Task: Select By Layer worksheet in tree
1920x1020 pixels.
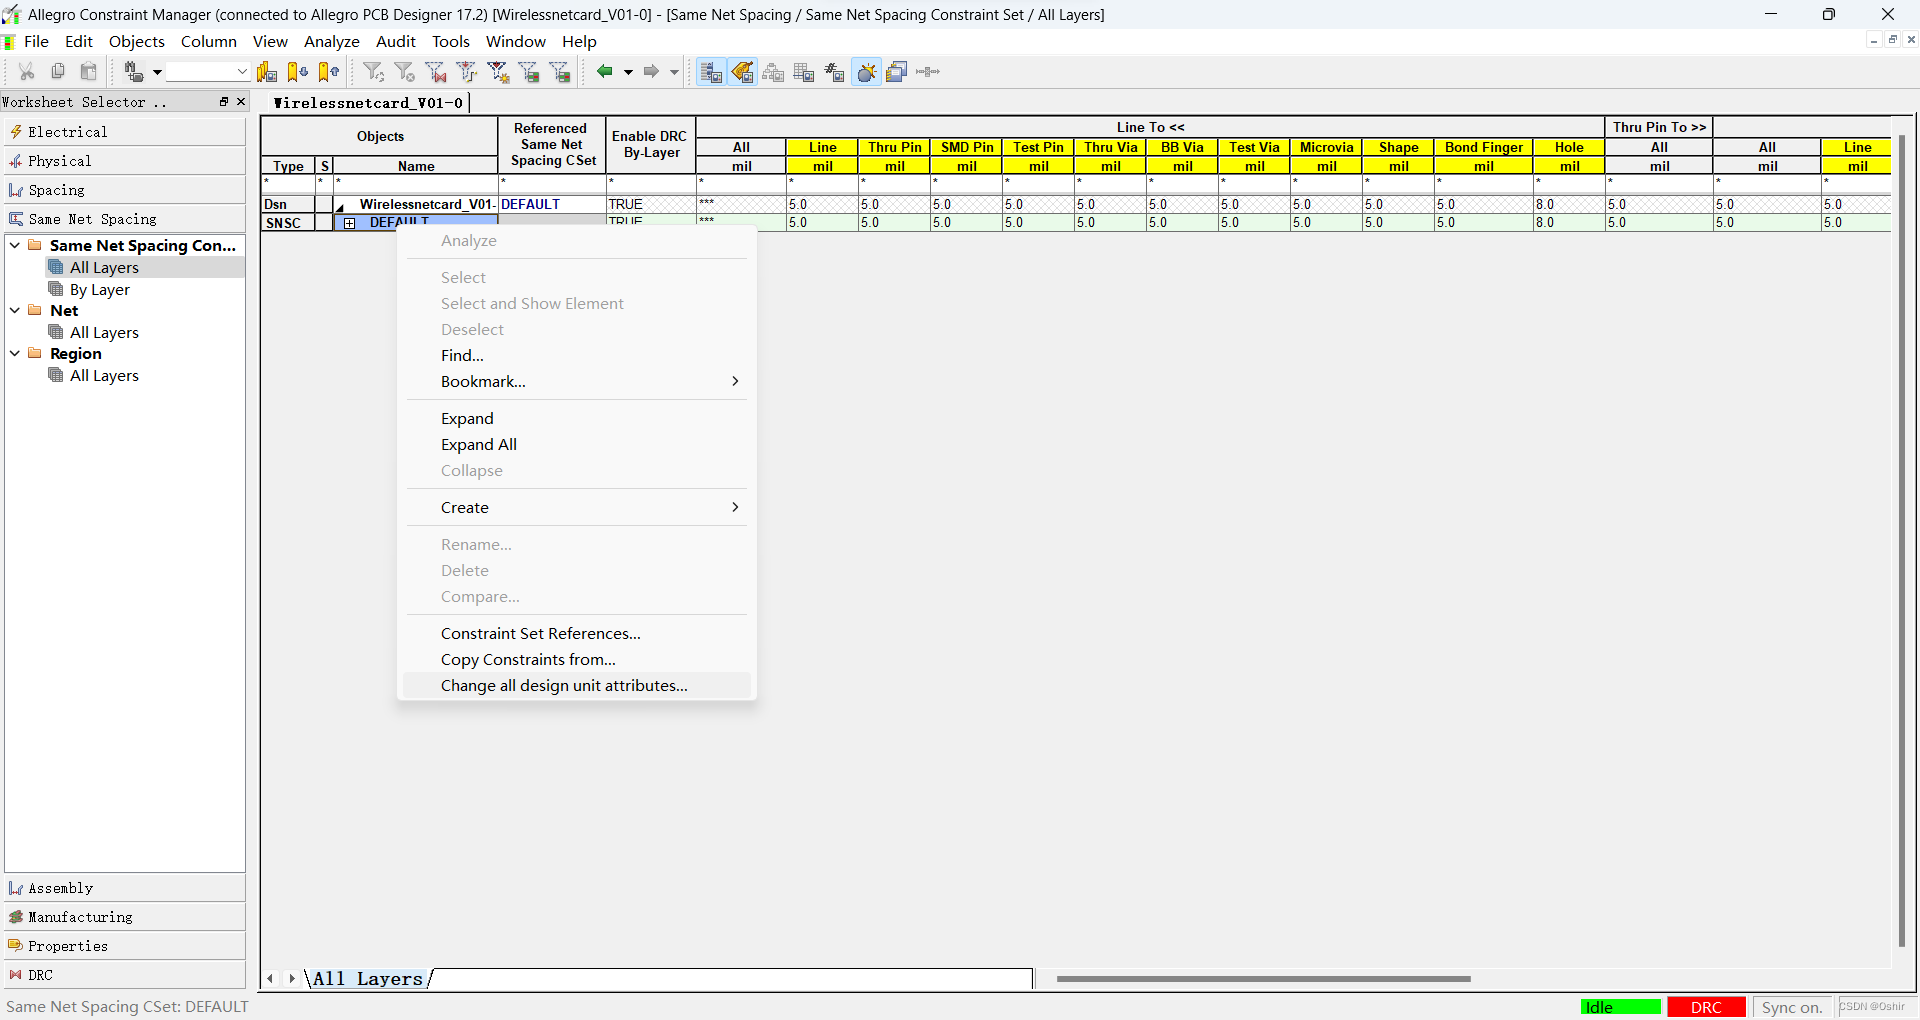Action: tap(99, 290)
